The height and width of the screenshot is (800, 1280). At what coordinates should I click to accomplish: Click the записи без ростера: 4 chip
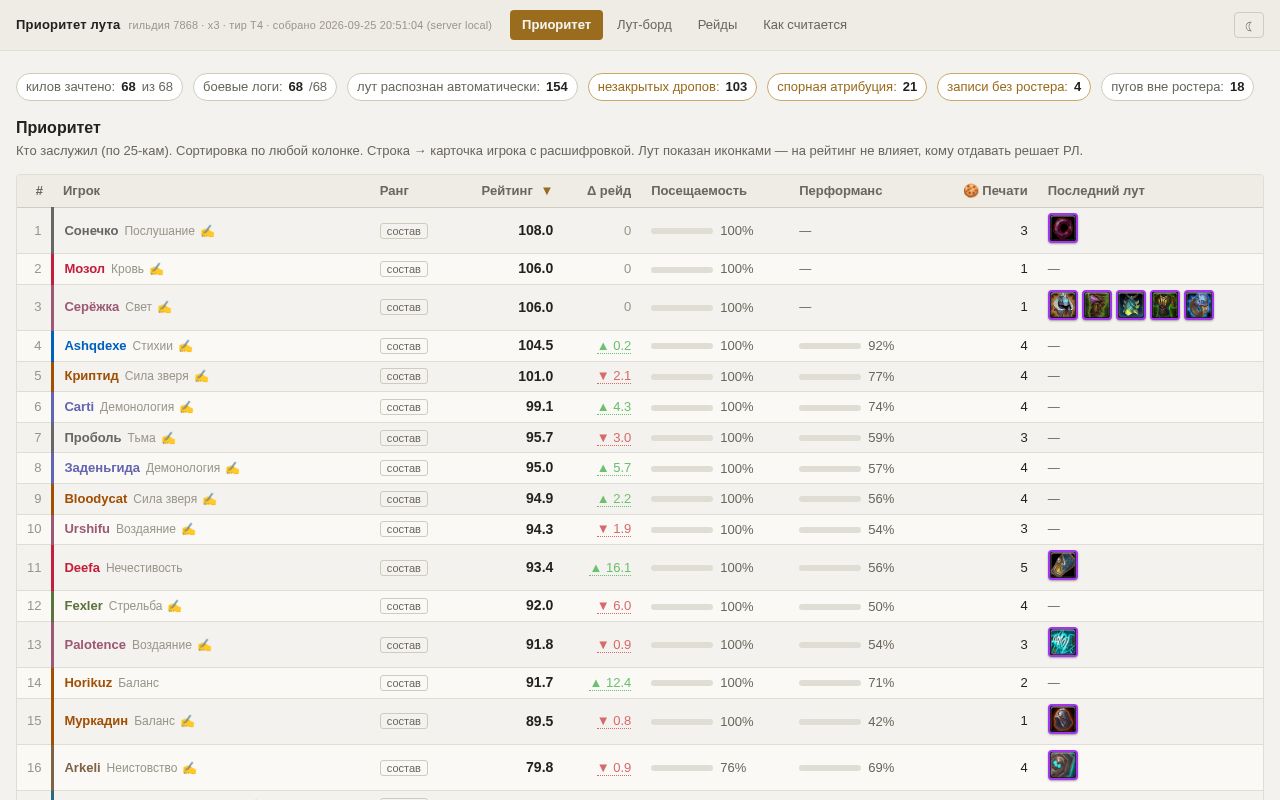(x=1014, y=87)
